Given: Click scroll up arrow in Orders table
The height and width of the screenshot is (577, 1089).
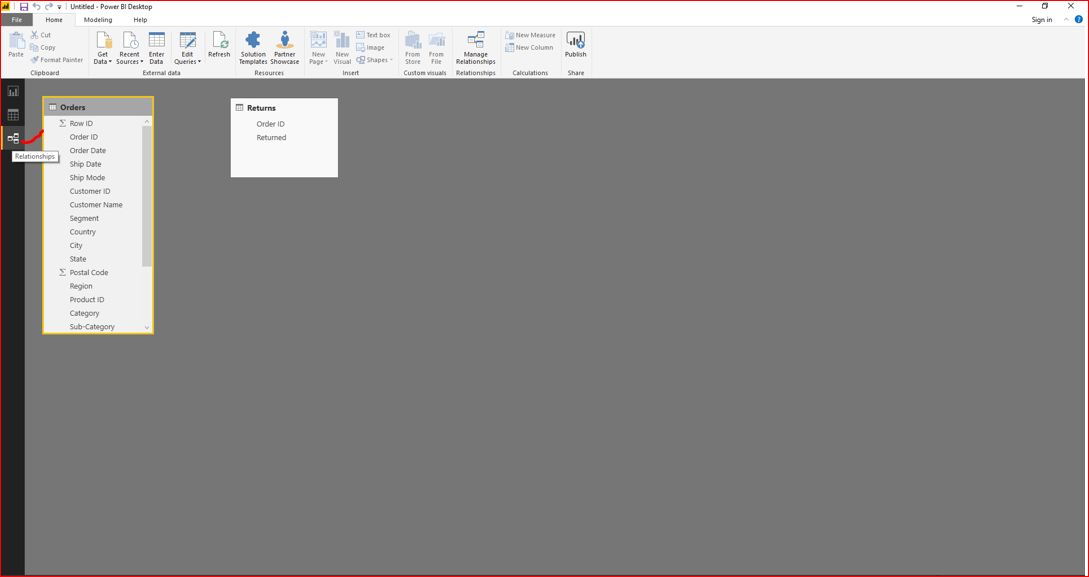Looking at the screenshot, I should [147, 122].
